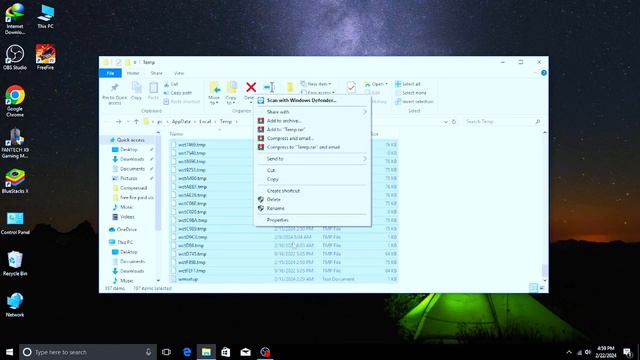Click the red X Delete ribbon icon
The width and height of the screenshot is (640, 360).
[x=251, y=87]
